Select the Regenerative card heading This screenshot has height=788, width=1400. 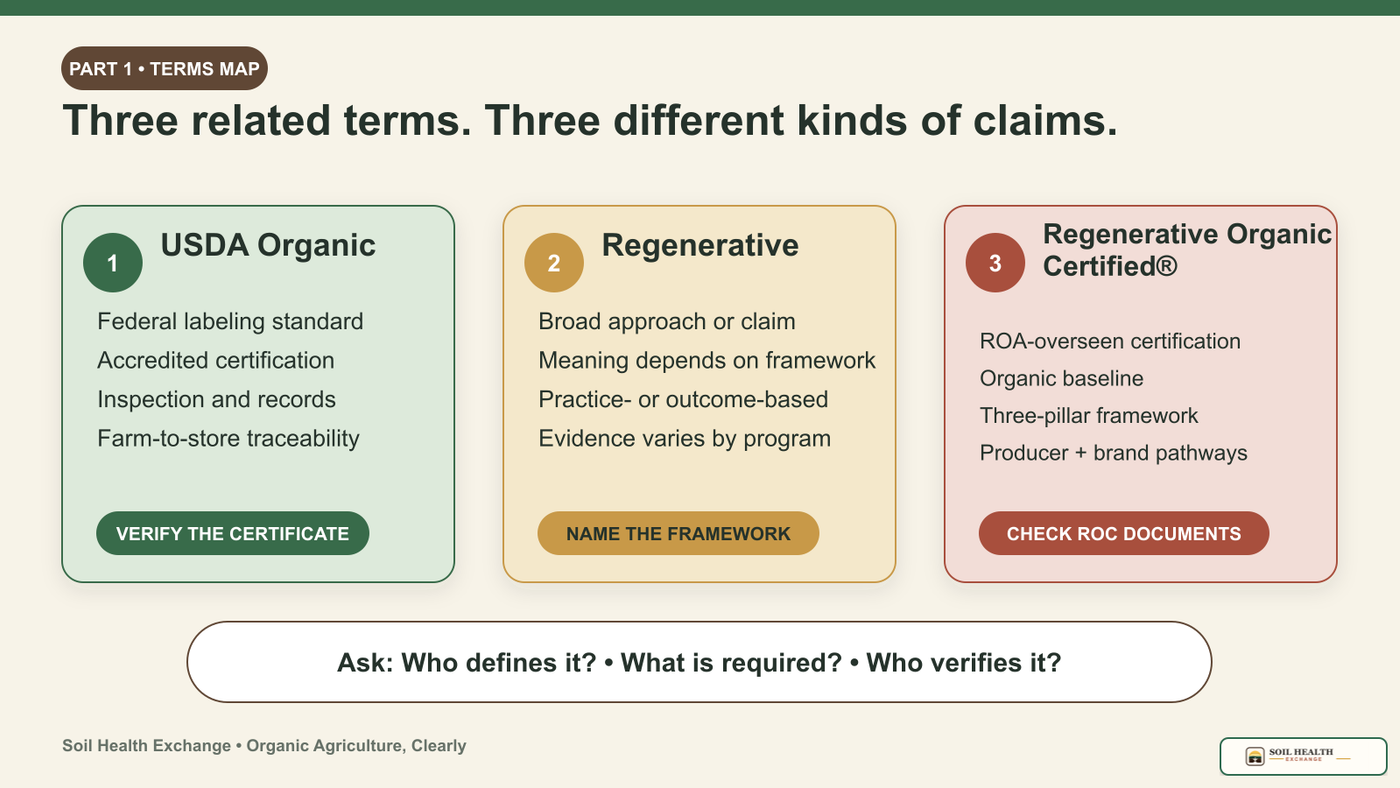click(x=700, y=245)
